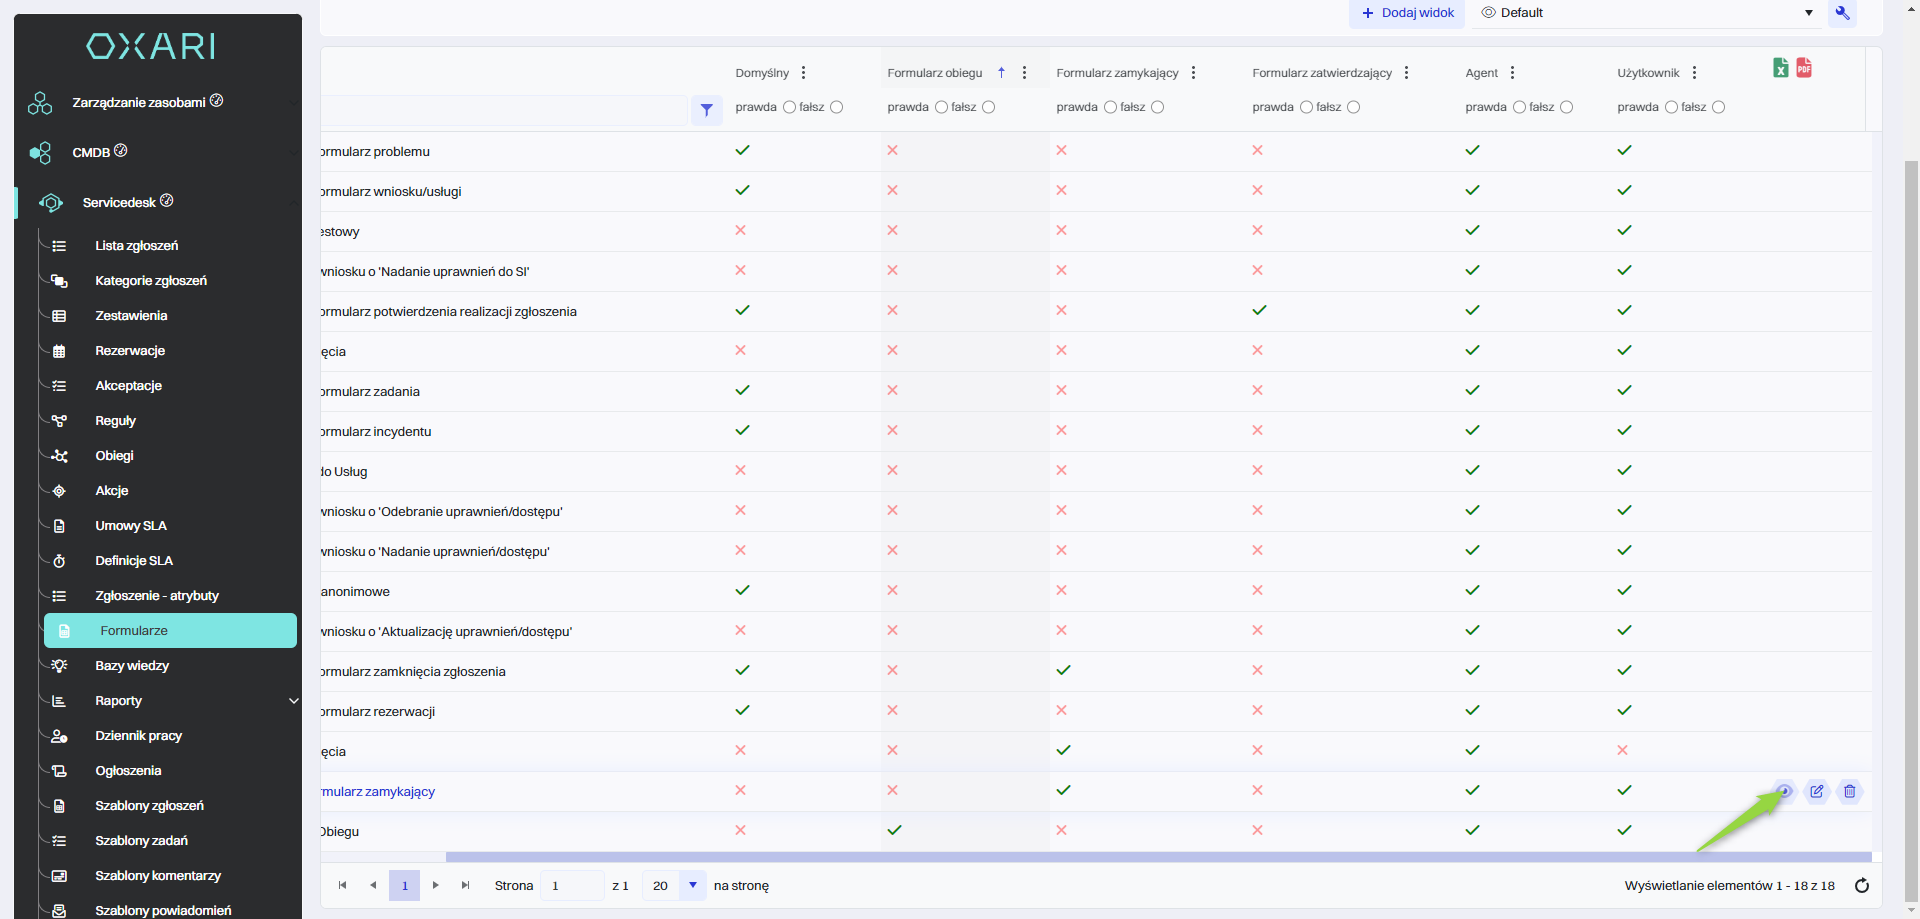Open Domyślny column options menu

(x=804, y=73)
